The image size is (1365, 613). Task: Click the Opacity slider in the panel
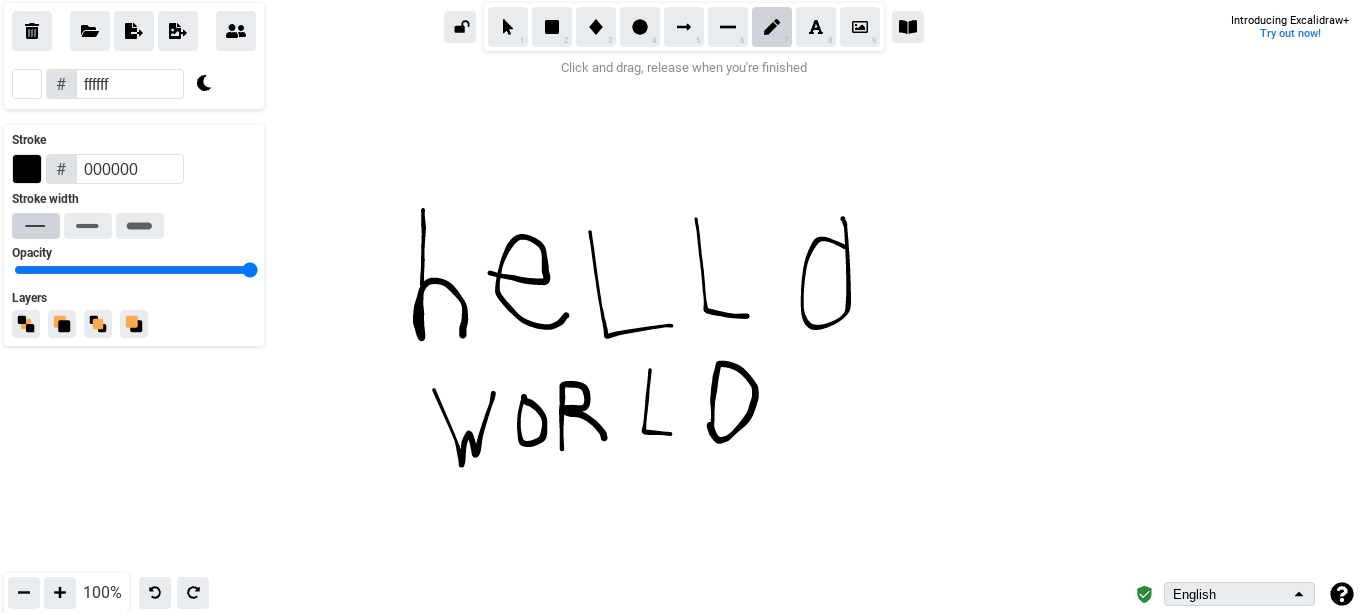tap(135, 269)
